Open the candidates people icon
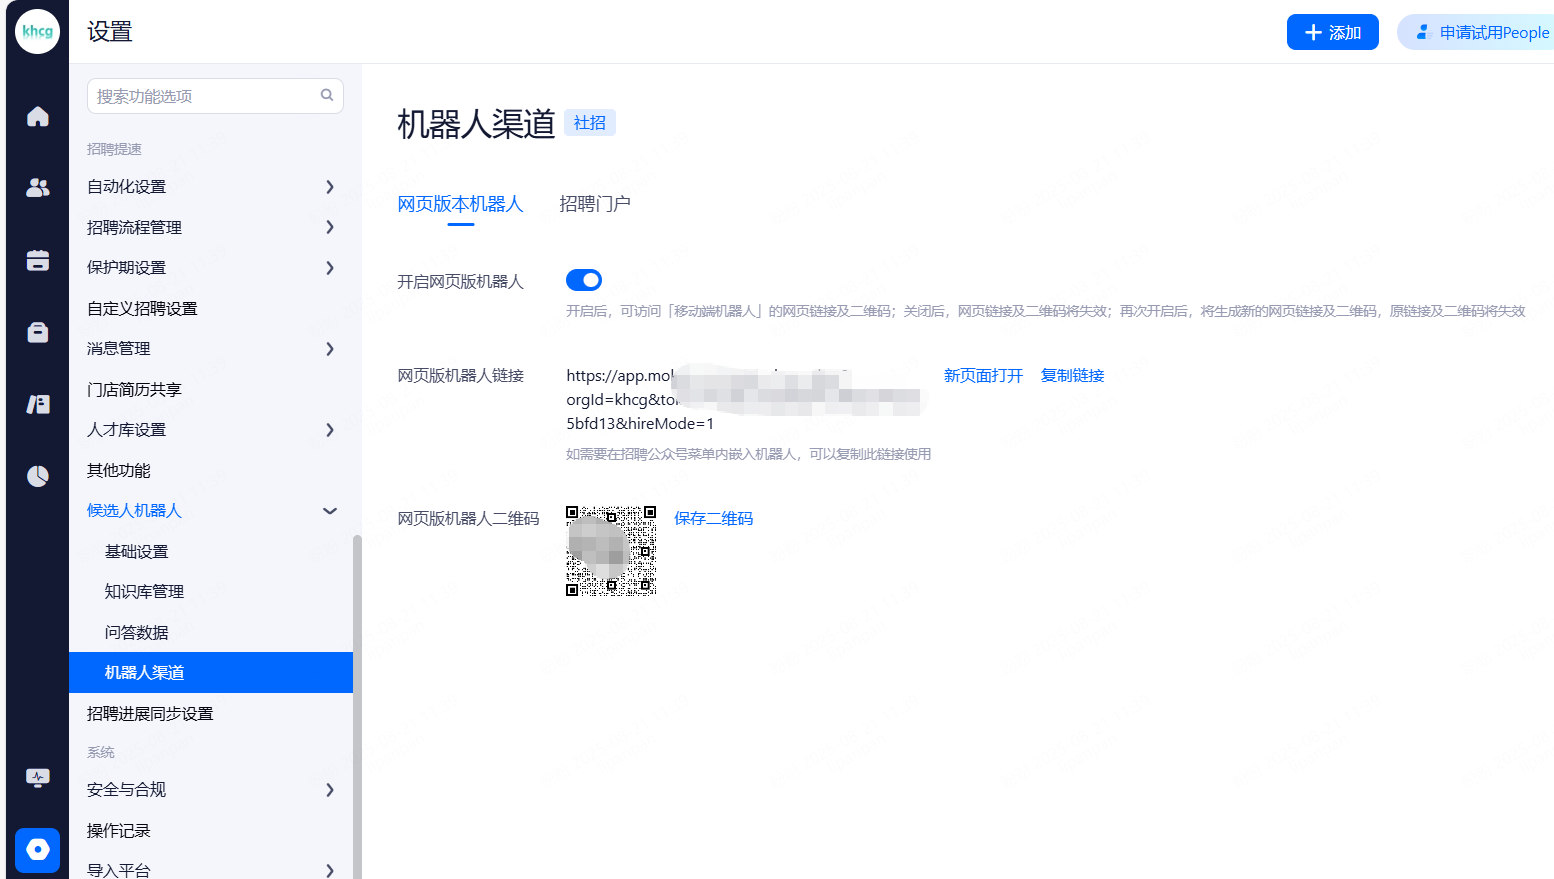 click(x=38, y=187)
